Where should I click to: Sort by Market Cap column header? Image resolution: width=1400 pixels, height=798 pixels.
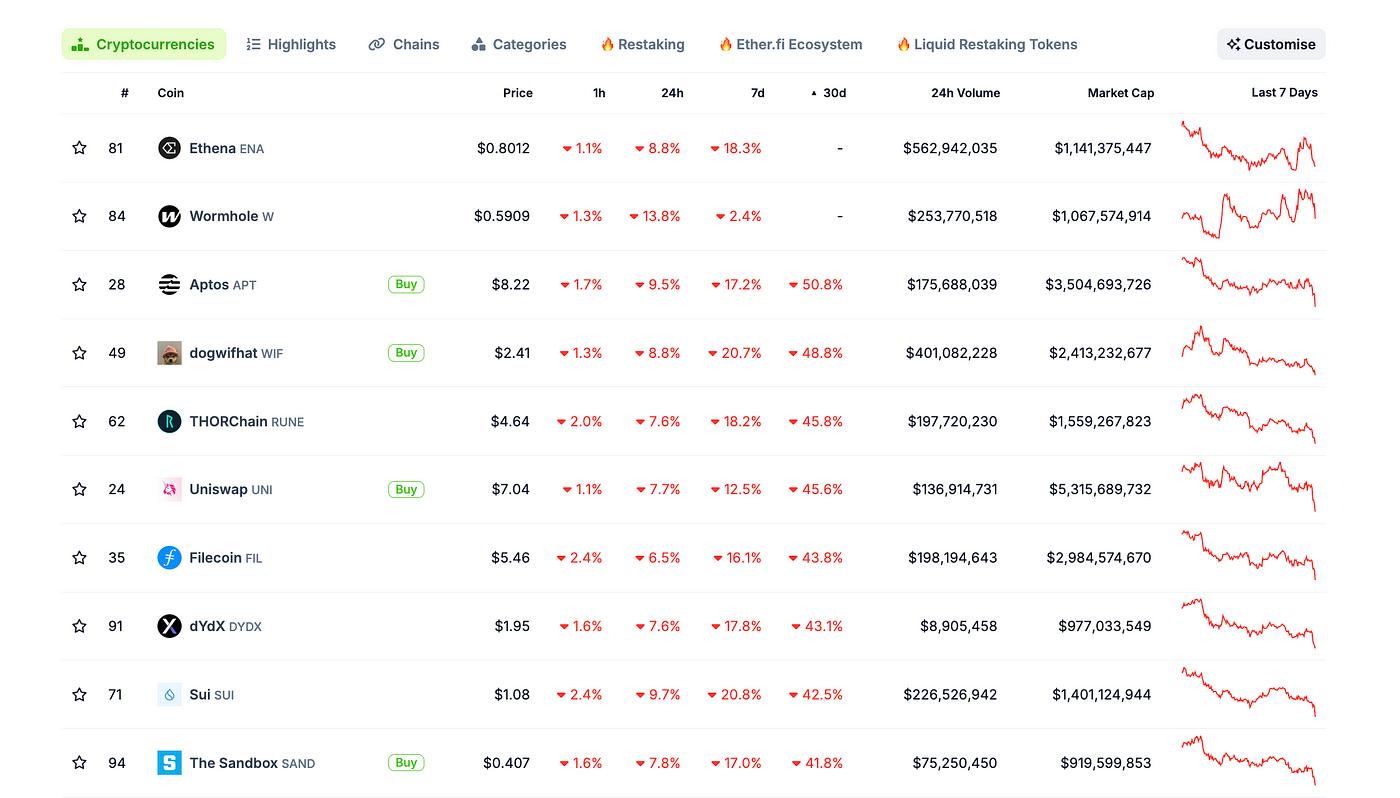point(1120,93)
